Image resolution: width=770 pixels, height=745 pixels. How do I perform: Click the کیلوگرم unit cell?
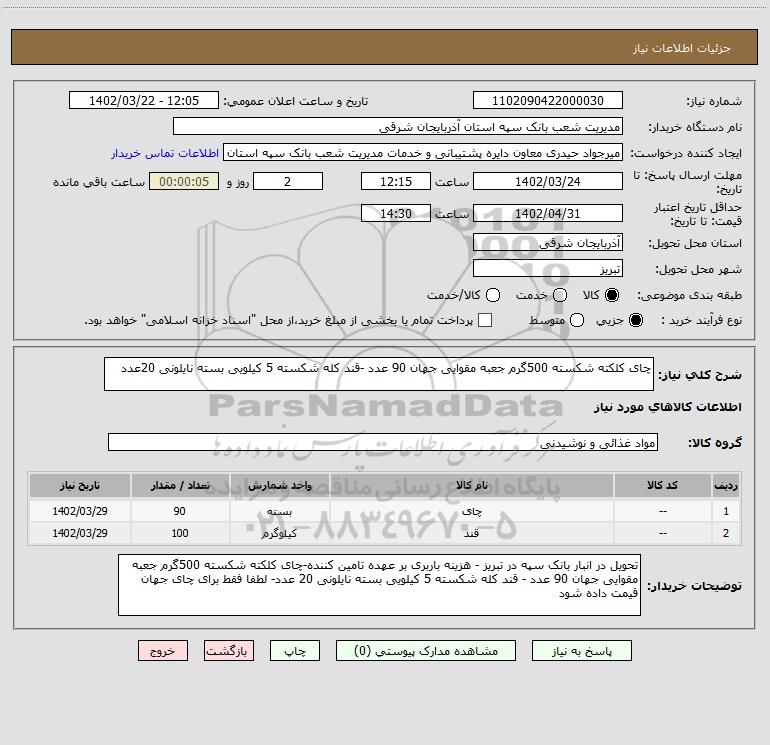tap(279, 533)
